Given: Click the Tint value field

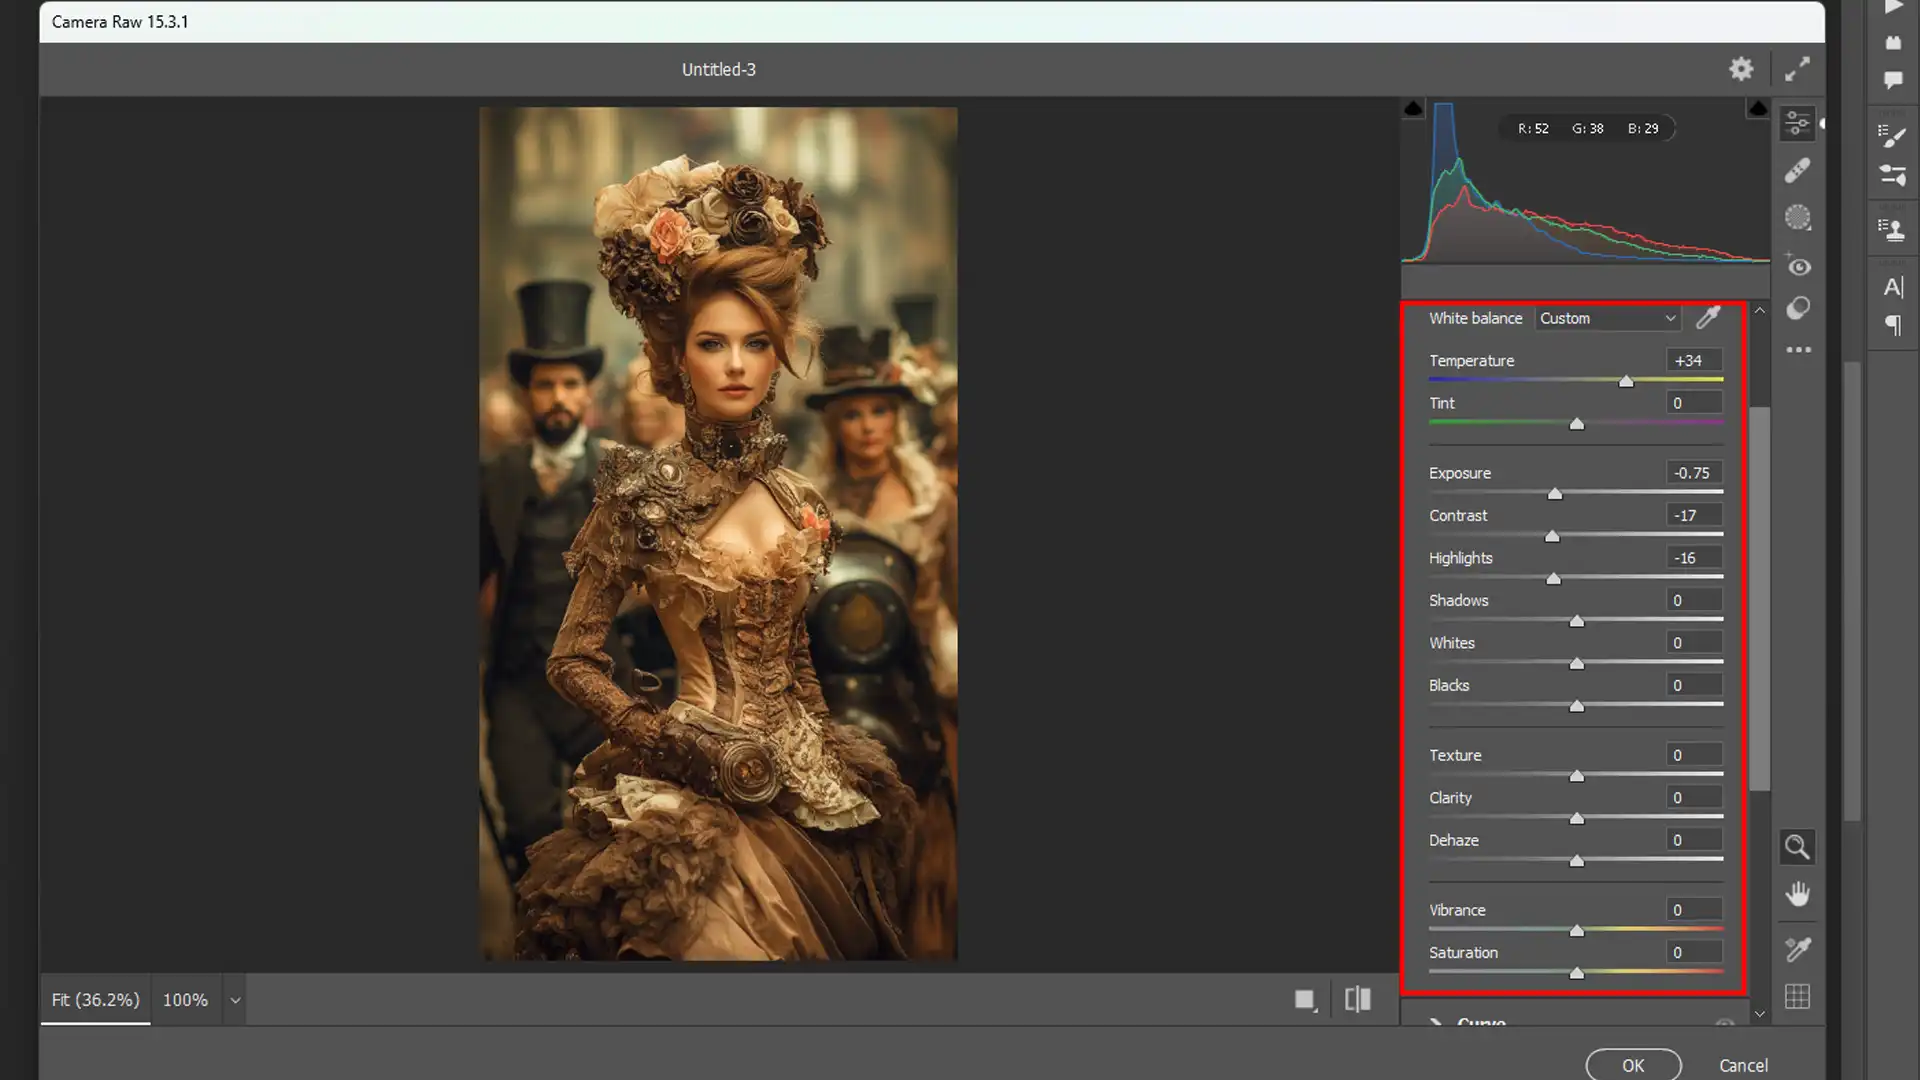Looking at the screenshot, I should pyautogui.click(x=1694, y=403).
